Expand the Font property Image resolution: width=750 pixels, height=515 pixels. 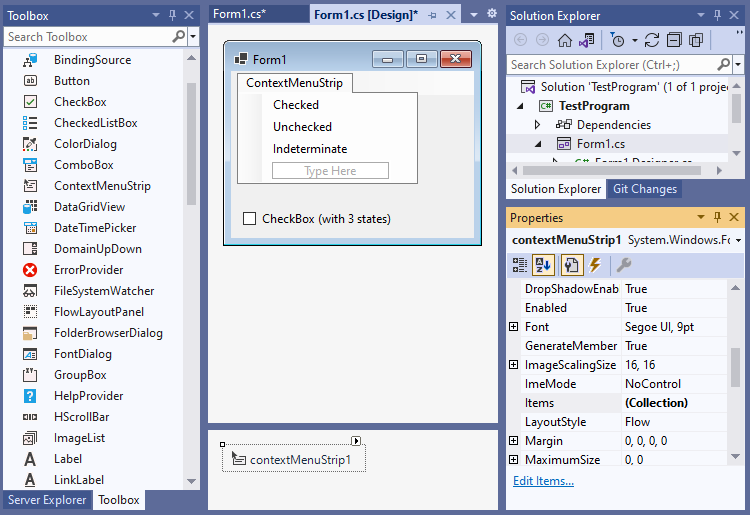click(x=514, y=327)
